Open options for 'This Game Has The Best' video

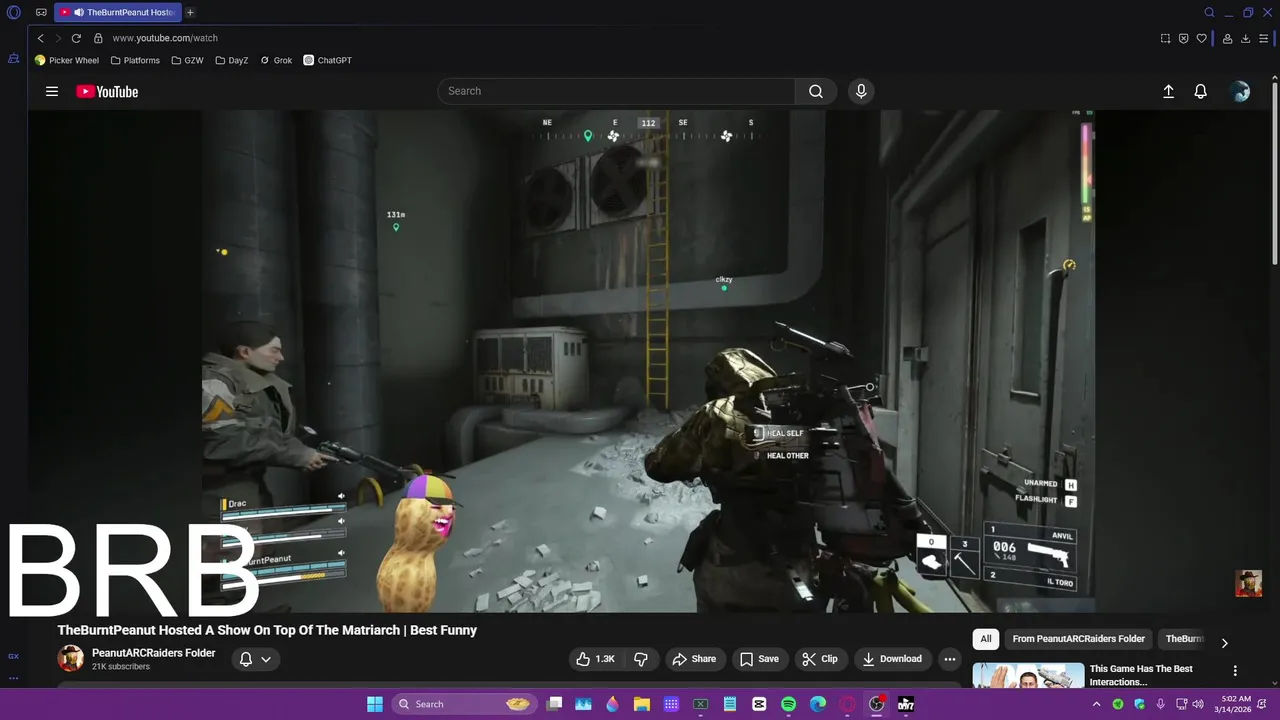click(x=1235, y=671)
